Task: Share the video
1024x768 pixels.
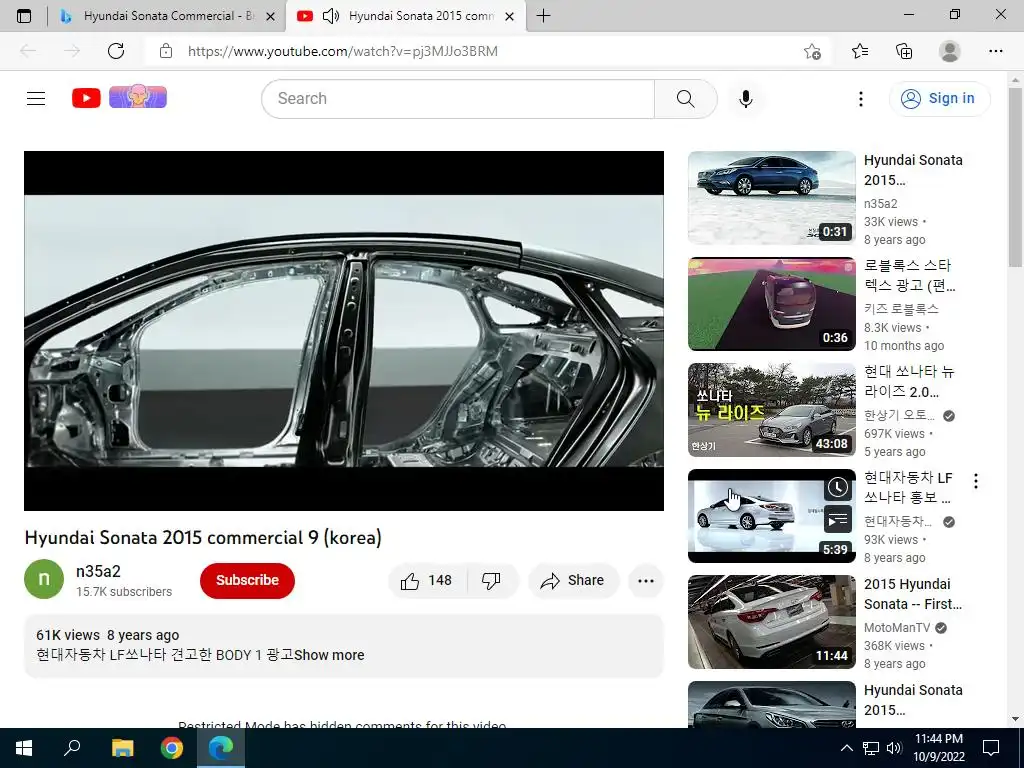Action: tap(573, 581)
